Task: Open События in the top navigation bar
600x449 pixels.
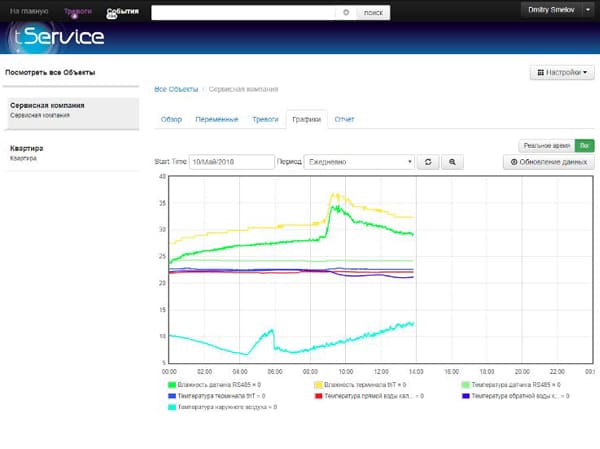Action: pos(122,11)
